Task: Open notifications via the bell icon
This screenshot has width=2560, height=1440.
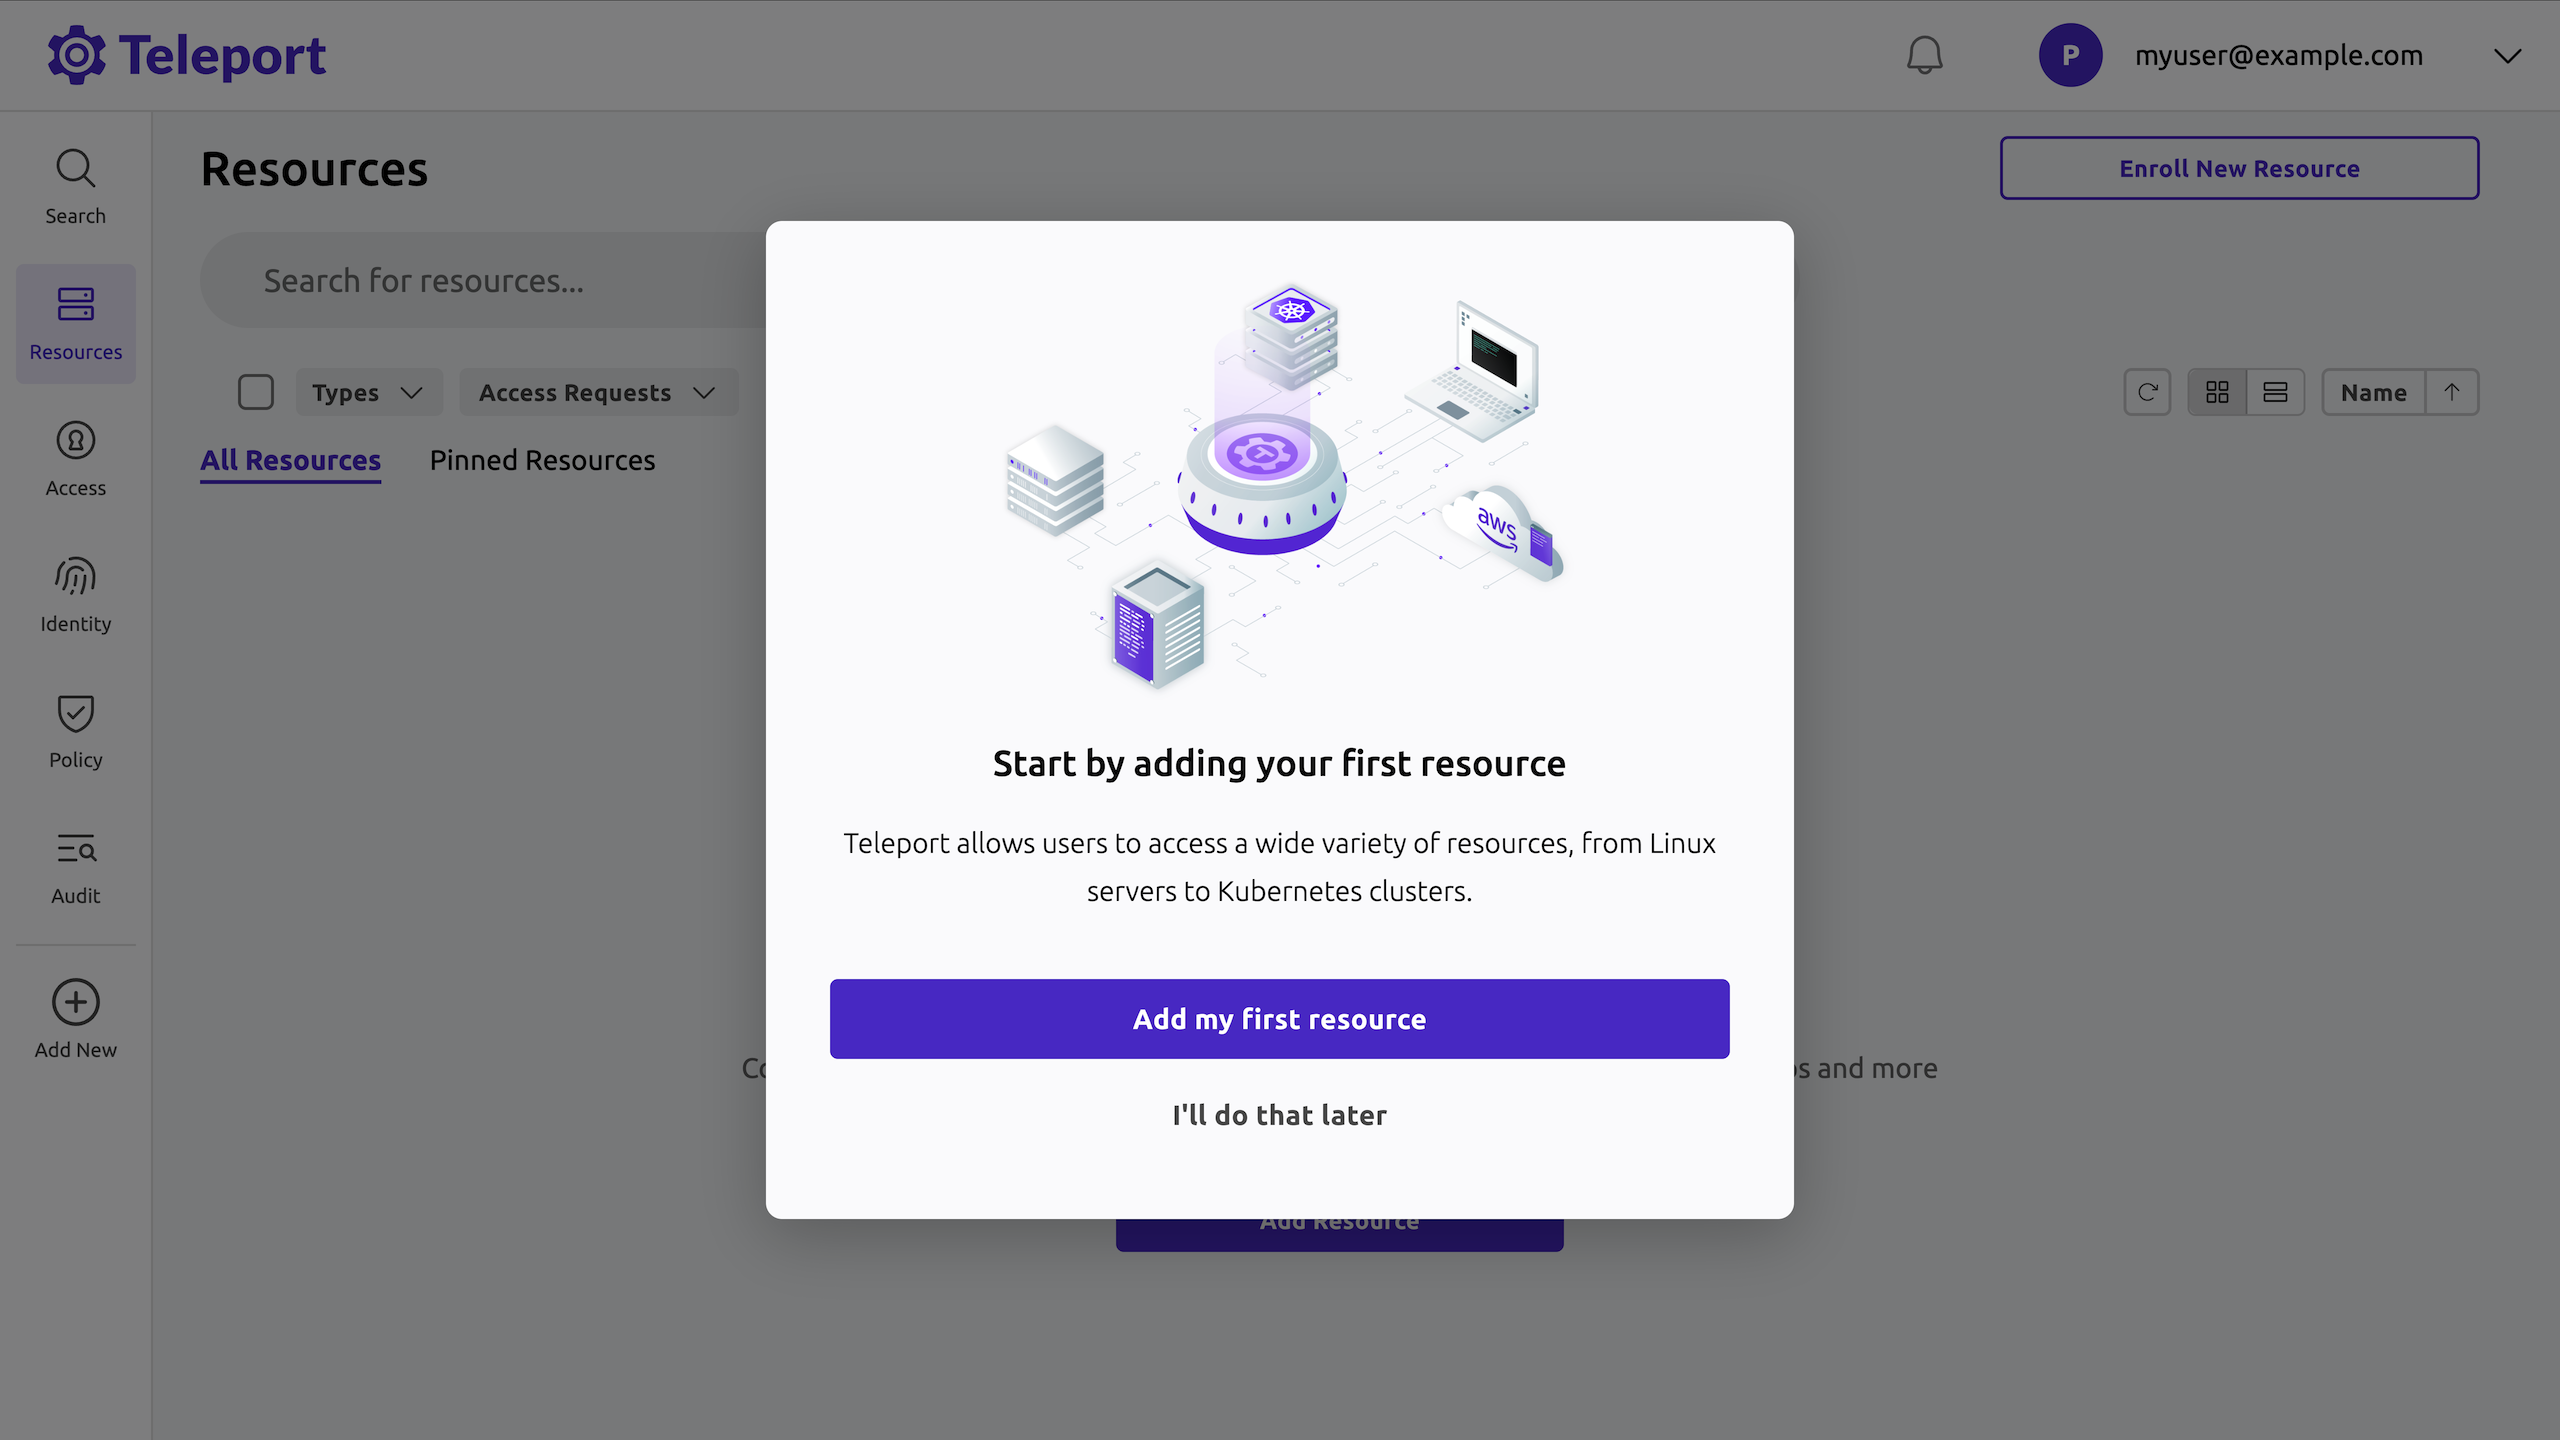Action: [x=1925, y=55]
